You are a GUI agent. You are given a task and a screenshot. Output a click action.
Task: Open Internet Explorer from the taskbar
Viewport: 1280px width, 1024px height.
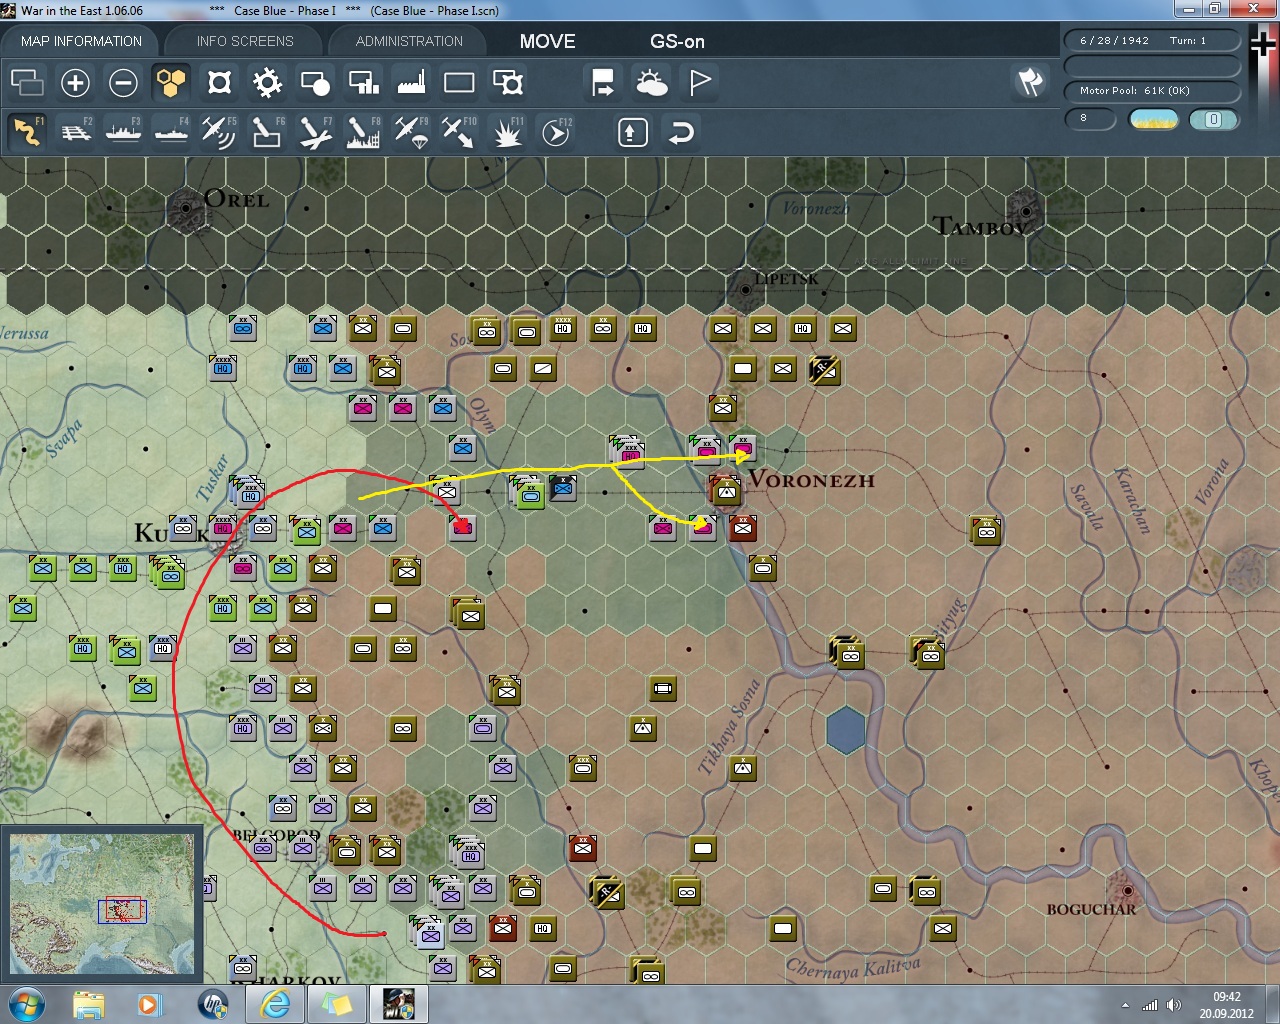coord(274,1004)
